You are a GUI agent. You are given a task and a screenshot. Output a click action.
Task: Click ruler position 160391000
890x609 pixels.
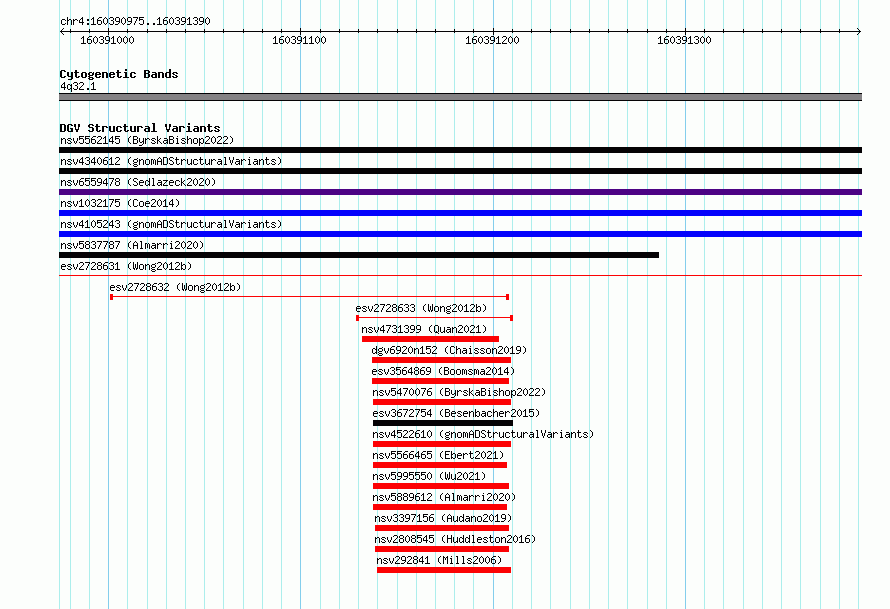click(x=107, y=40)
